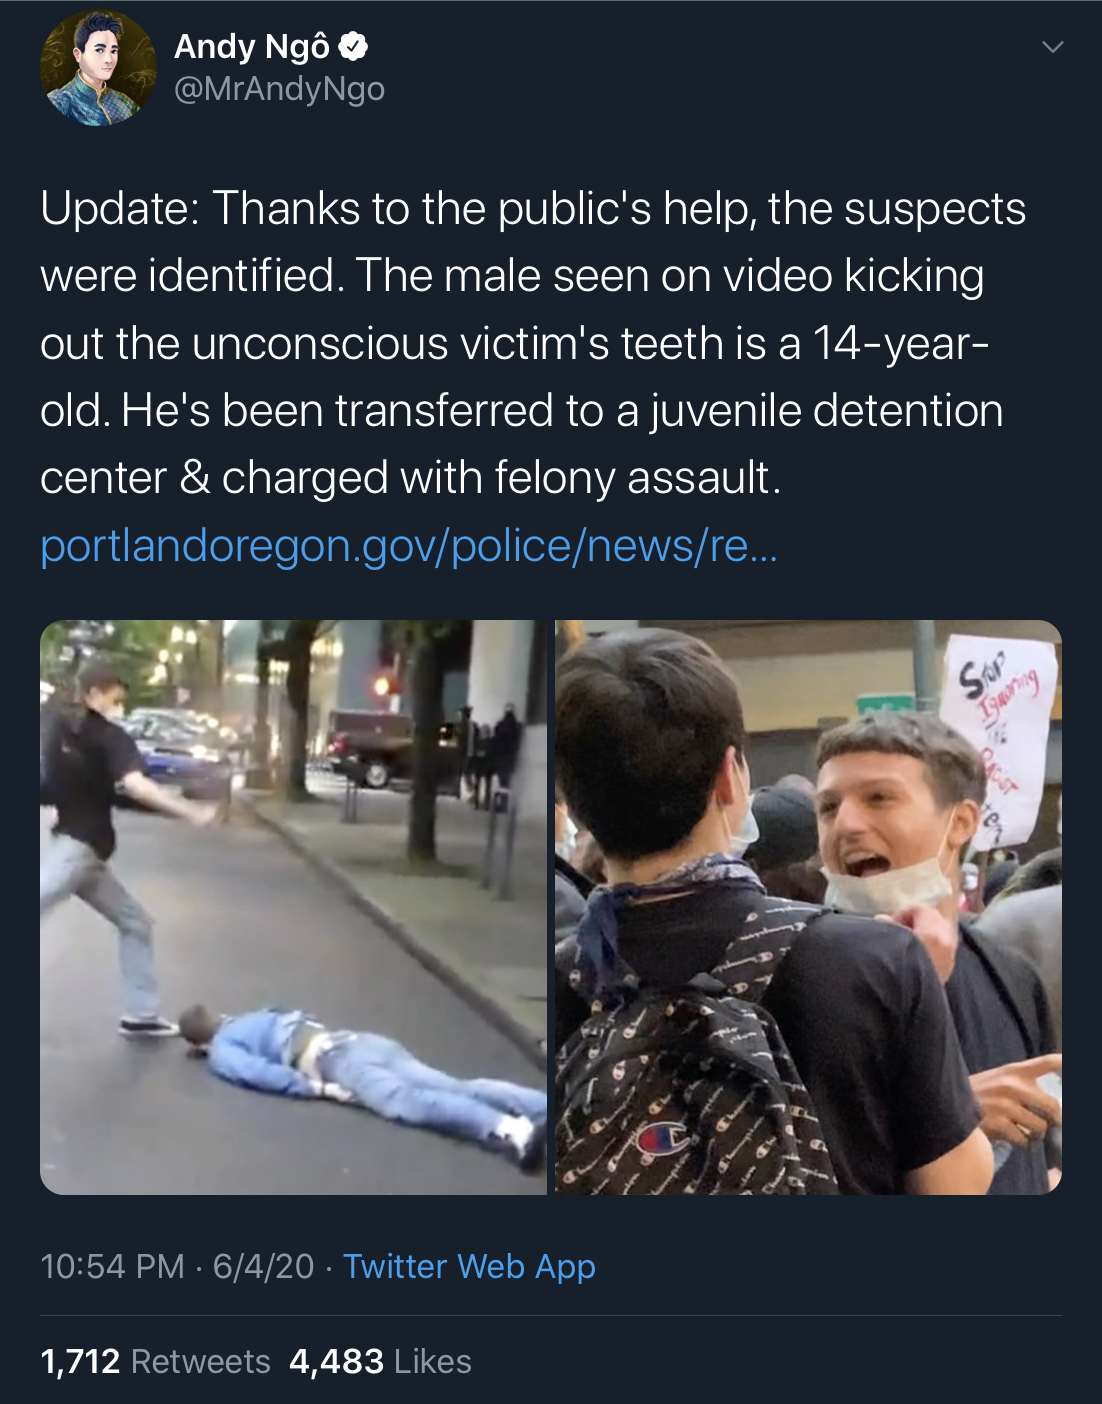This screenshot has height=1404, width=1102.
Task: View the left street video image
Action: coord(293,907)
